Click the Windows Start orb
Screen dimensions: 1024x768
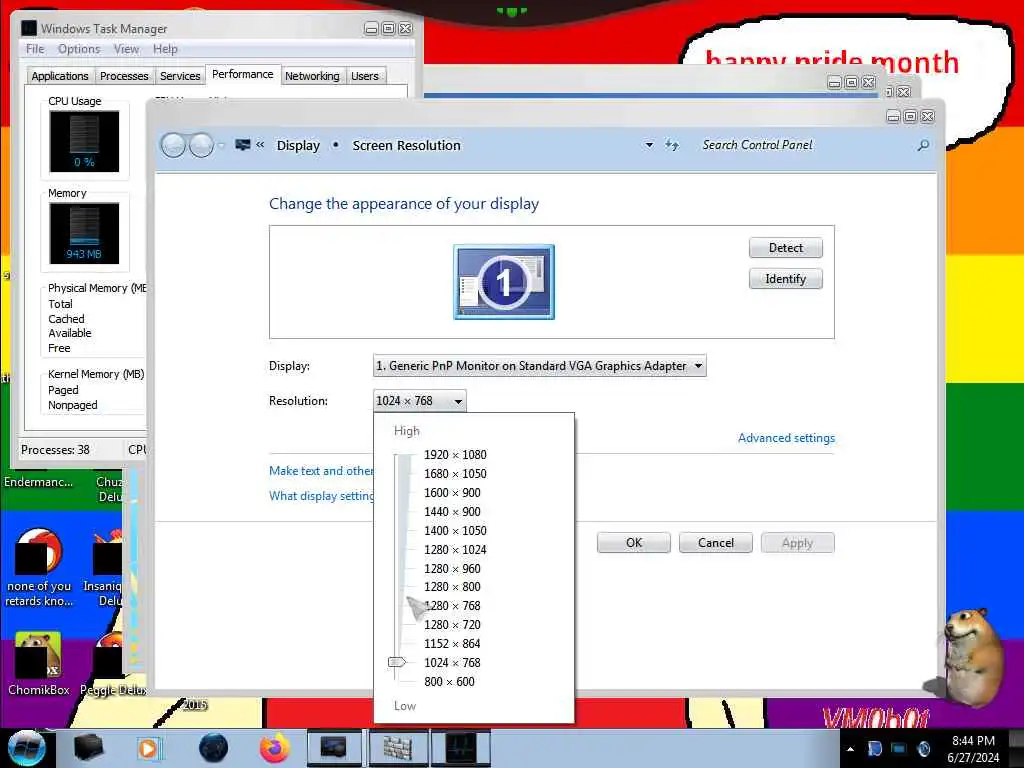26,748
